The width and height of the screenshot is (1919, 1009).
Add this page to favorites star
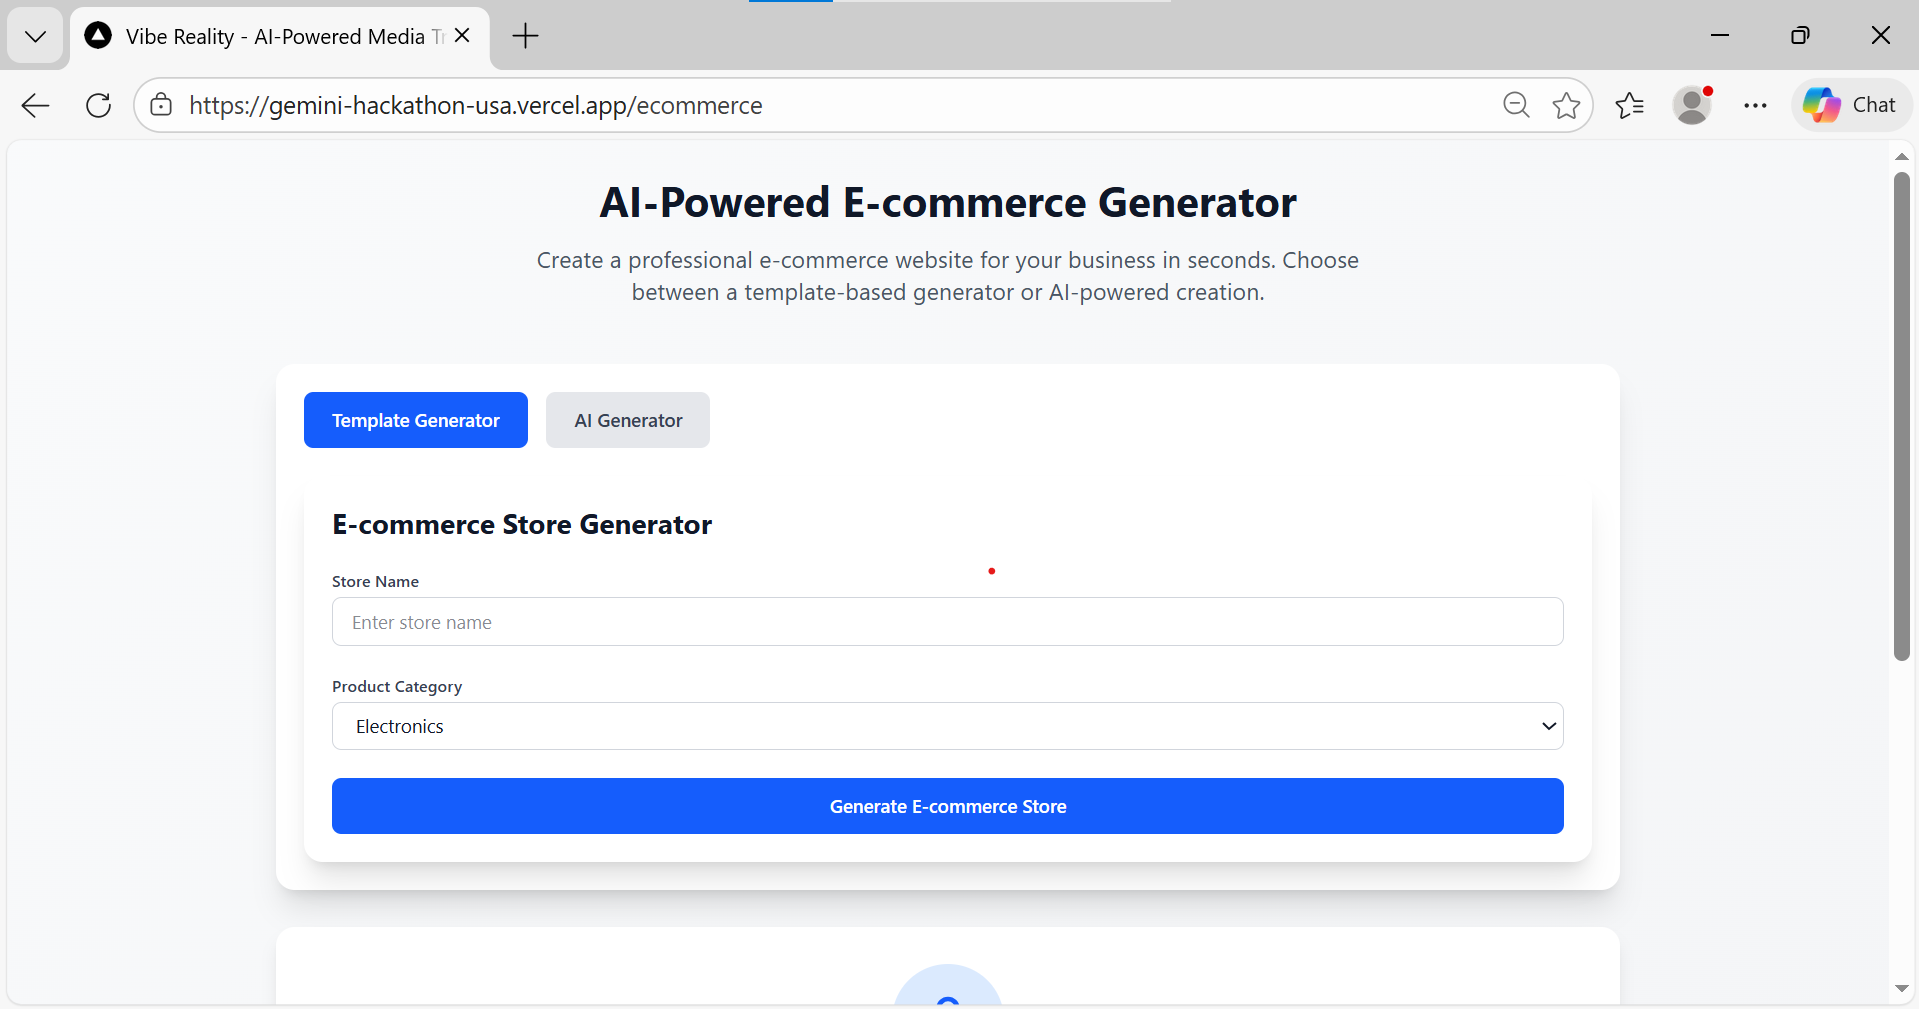point(1566,105)
